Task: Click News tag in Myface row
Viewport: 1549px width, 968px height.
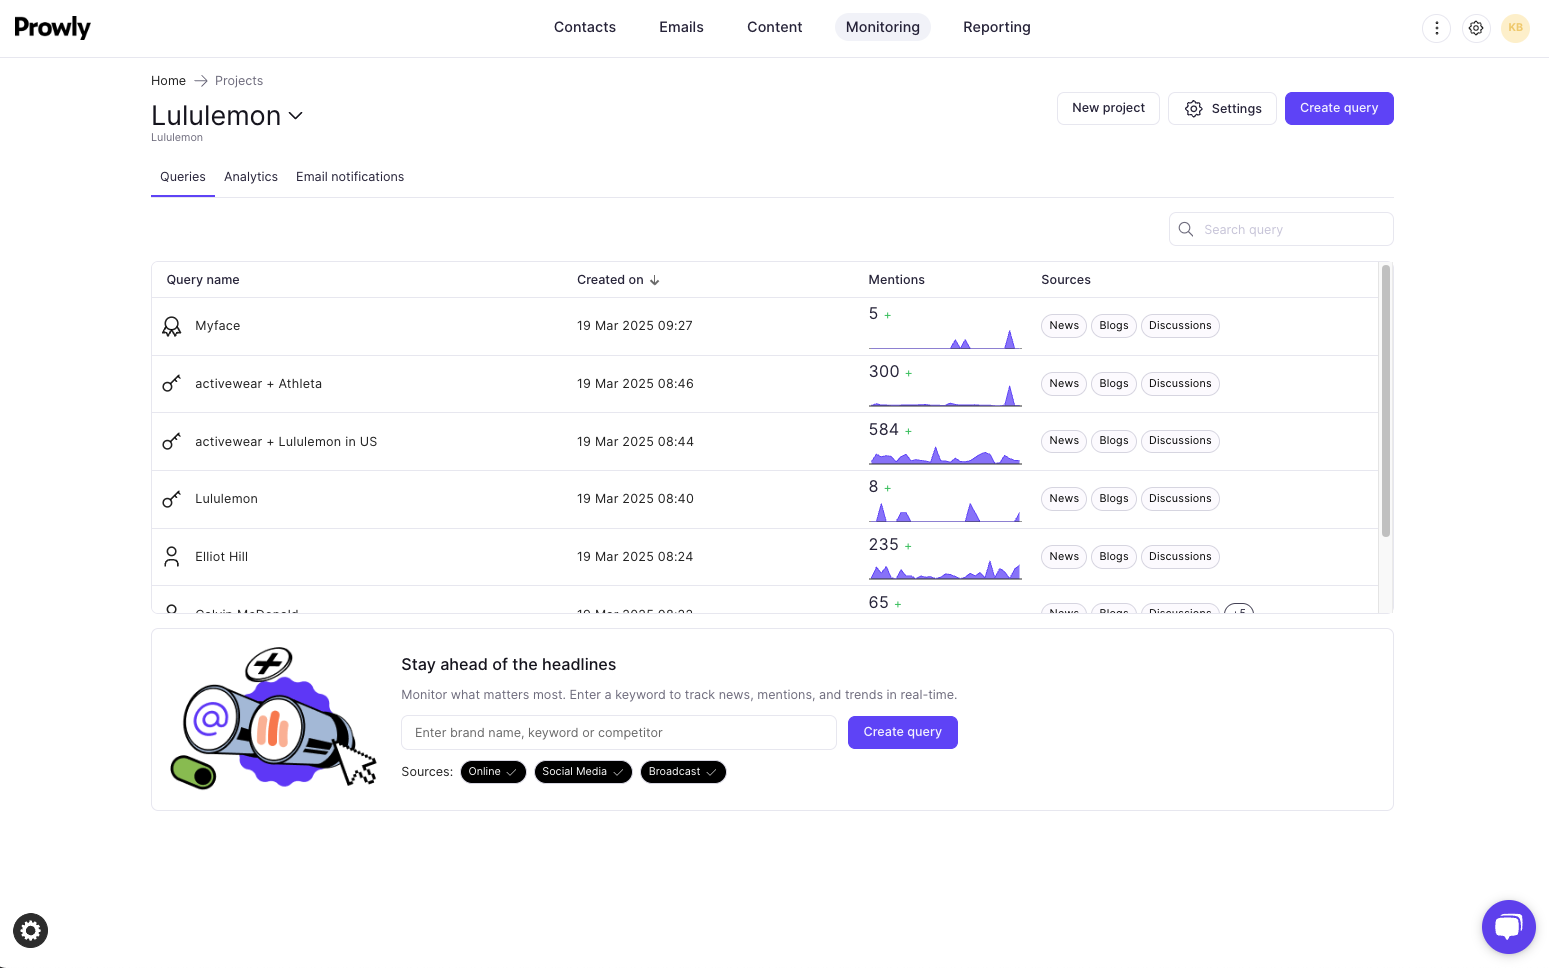Action: [x=1064, y=326]
